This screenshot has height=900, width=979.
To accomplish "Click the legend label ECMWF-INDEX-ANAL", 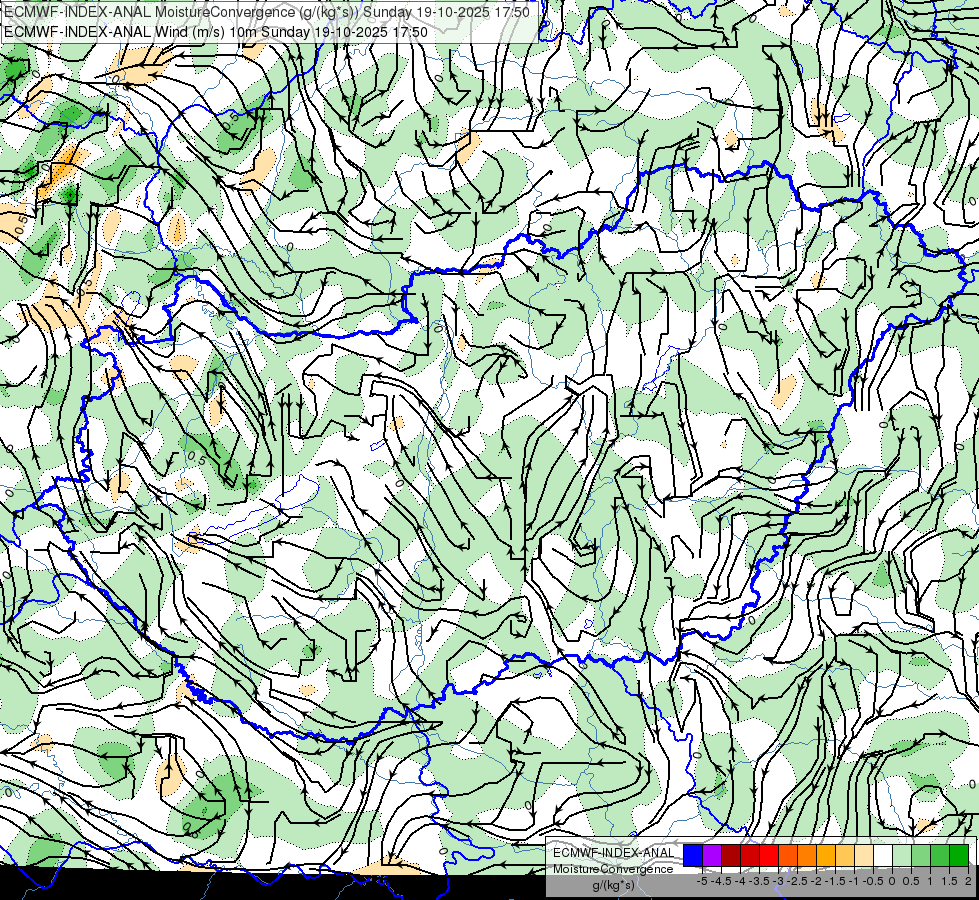I will click(x=613, y=853).
